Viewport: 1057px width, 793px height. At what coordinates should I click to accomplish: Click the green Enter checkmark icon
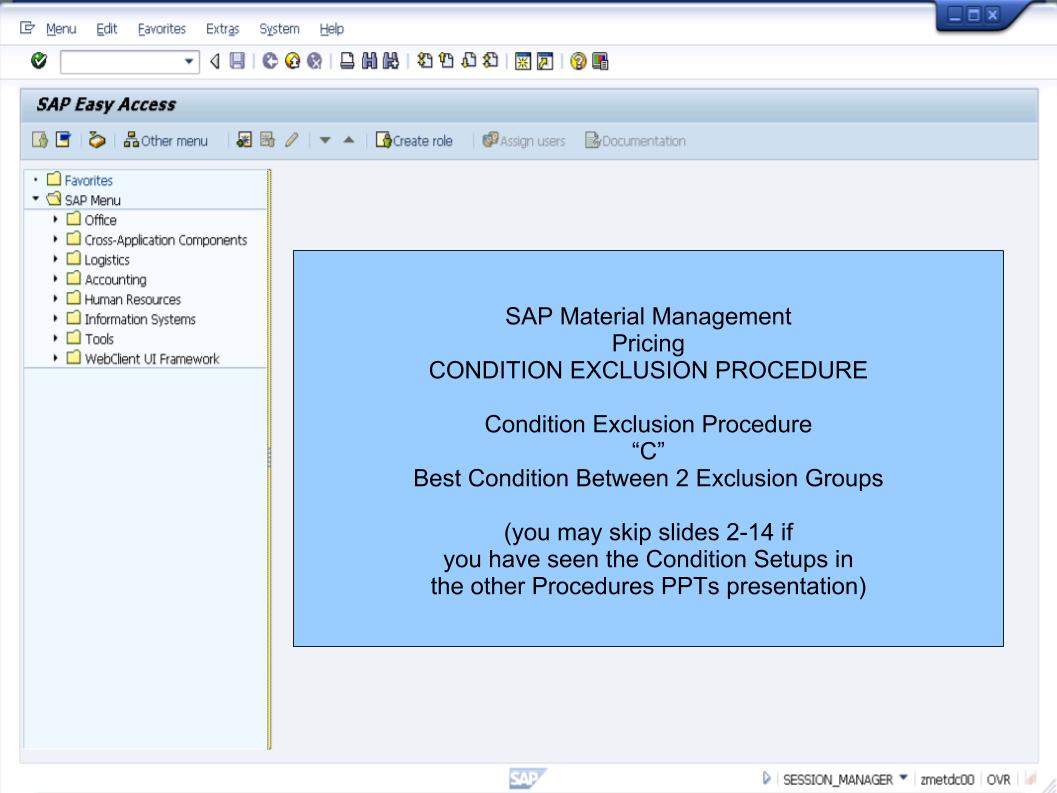(x=39, y=60)
